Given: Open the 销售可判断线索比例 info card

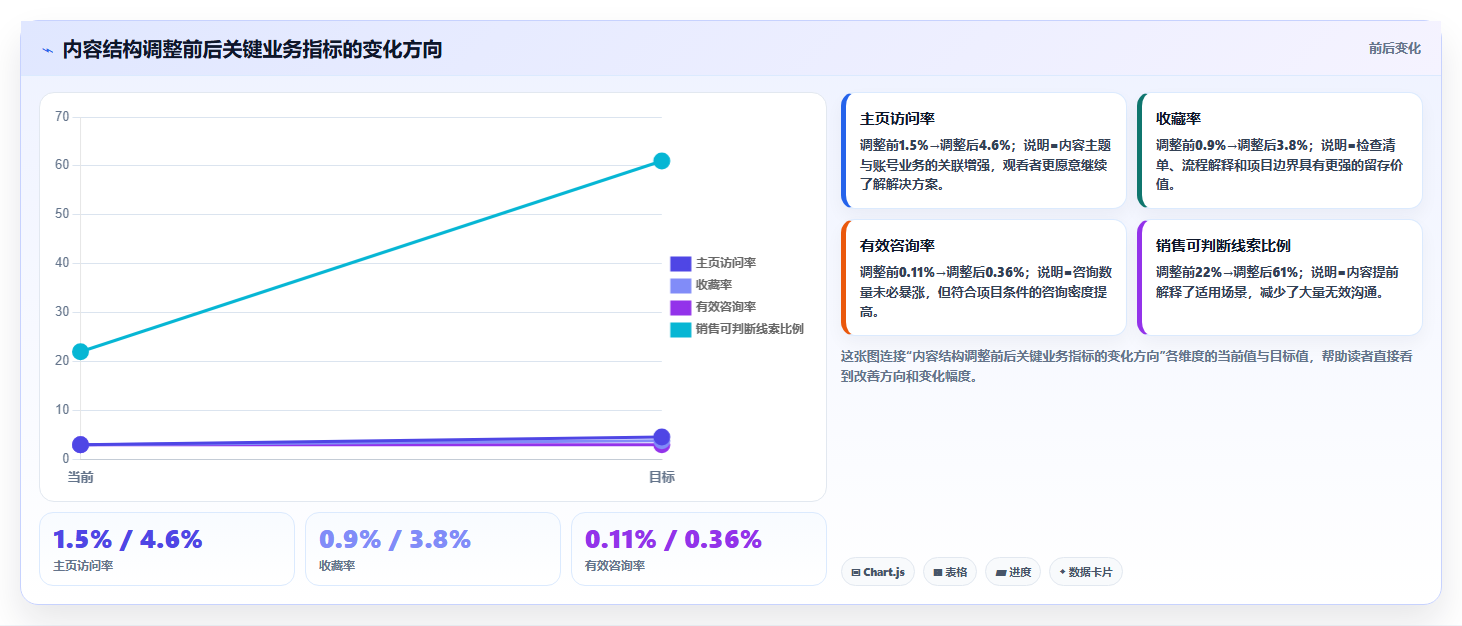Looking at the screenshot, I should (1280, 278).
